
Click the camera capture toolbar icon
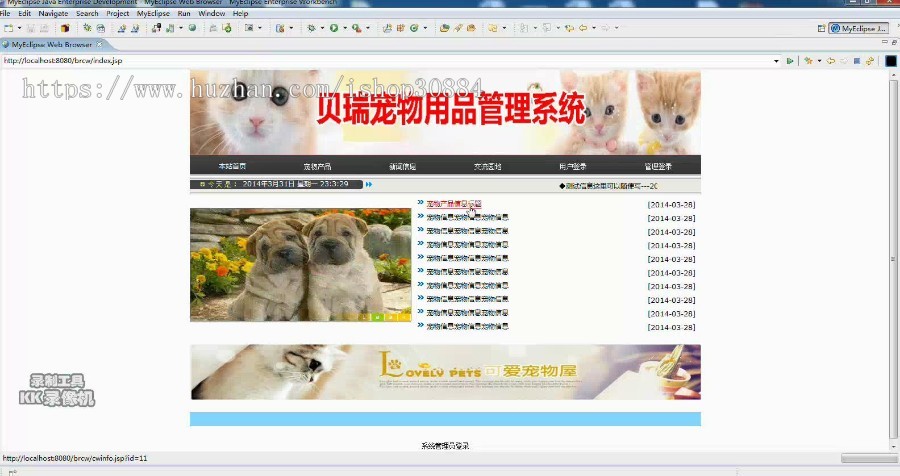click(x=249, y=28)
